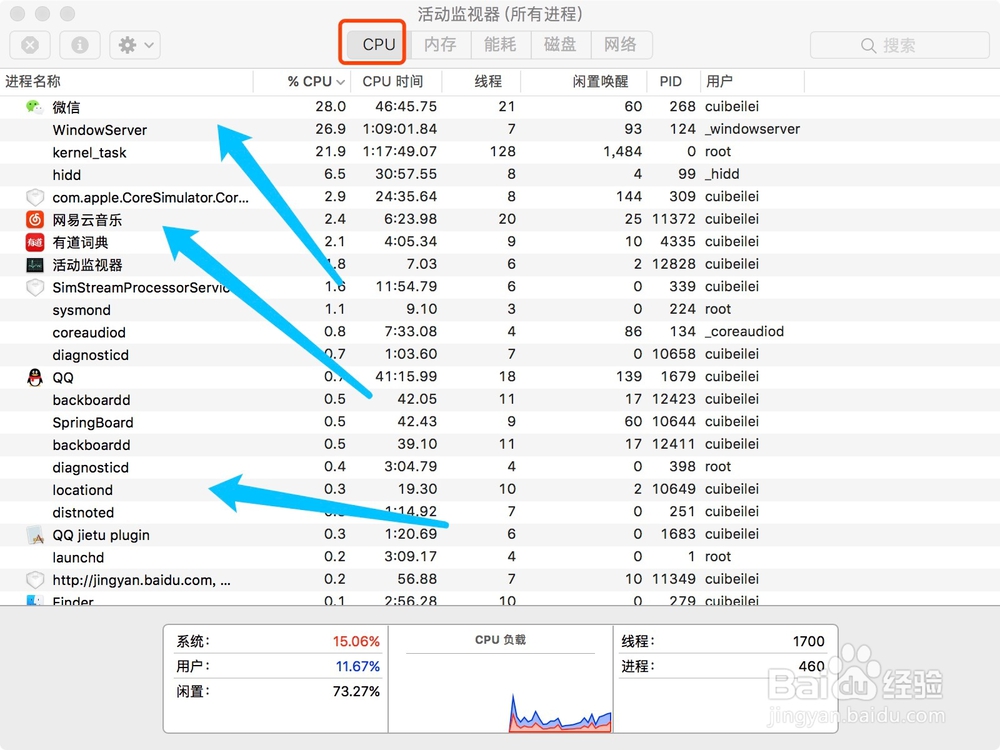Click the jingyan.baidu.com process shield icon
1000x750 pixels.
point(34,580)
